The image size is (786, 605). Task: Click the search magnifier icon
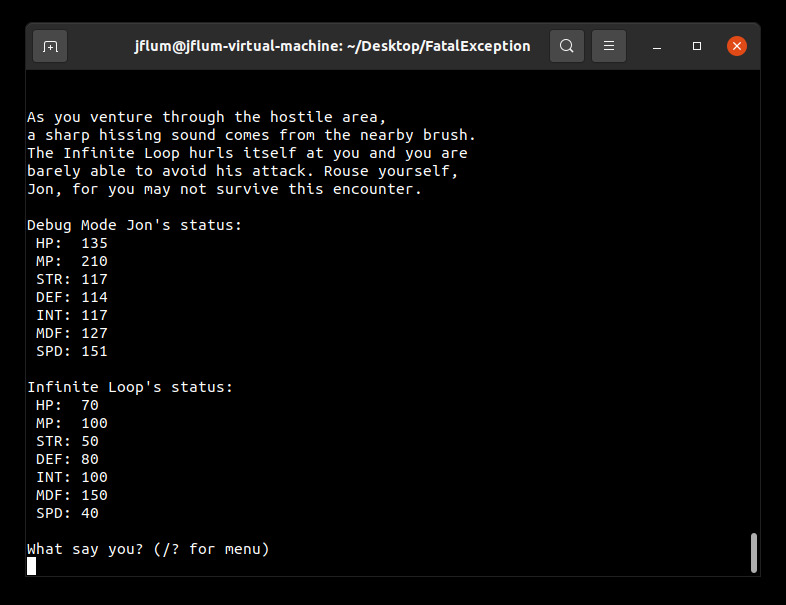point(567,46)
